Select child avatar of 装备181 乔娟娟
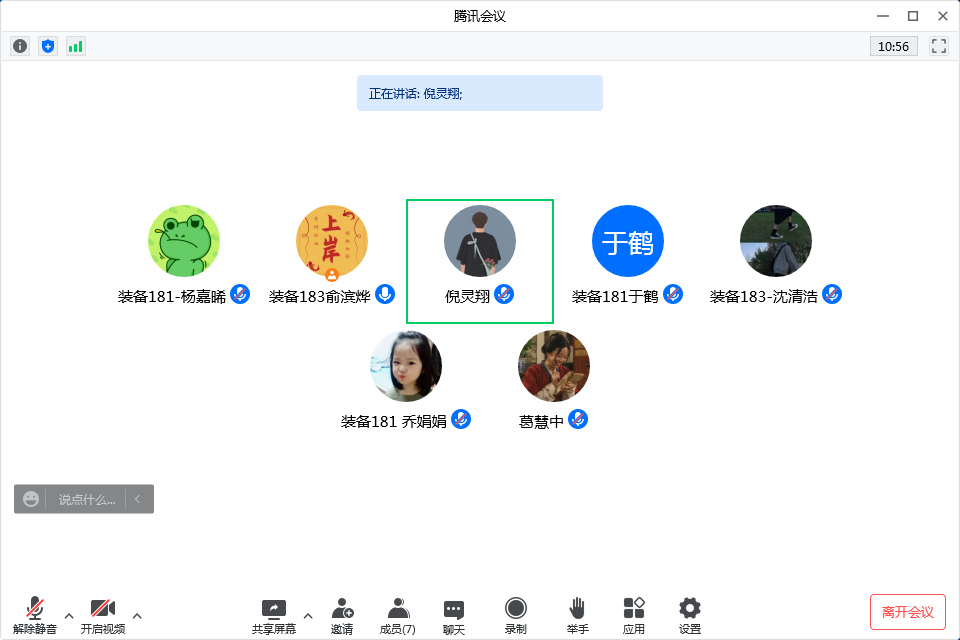This screenshot has height=640, width=960. tap(406, 366)
